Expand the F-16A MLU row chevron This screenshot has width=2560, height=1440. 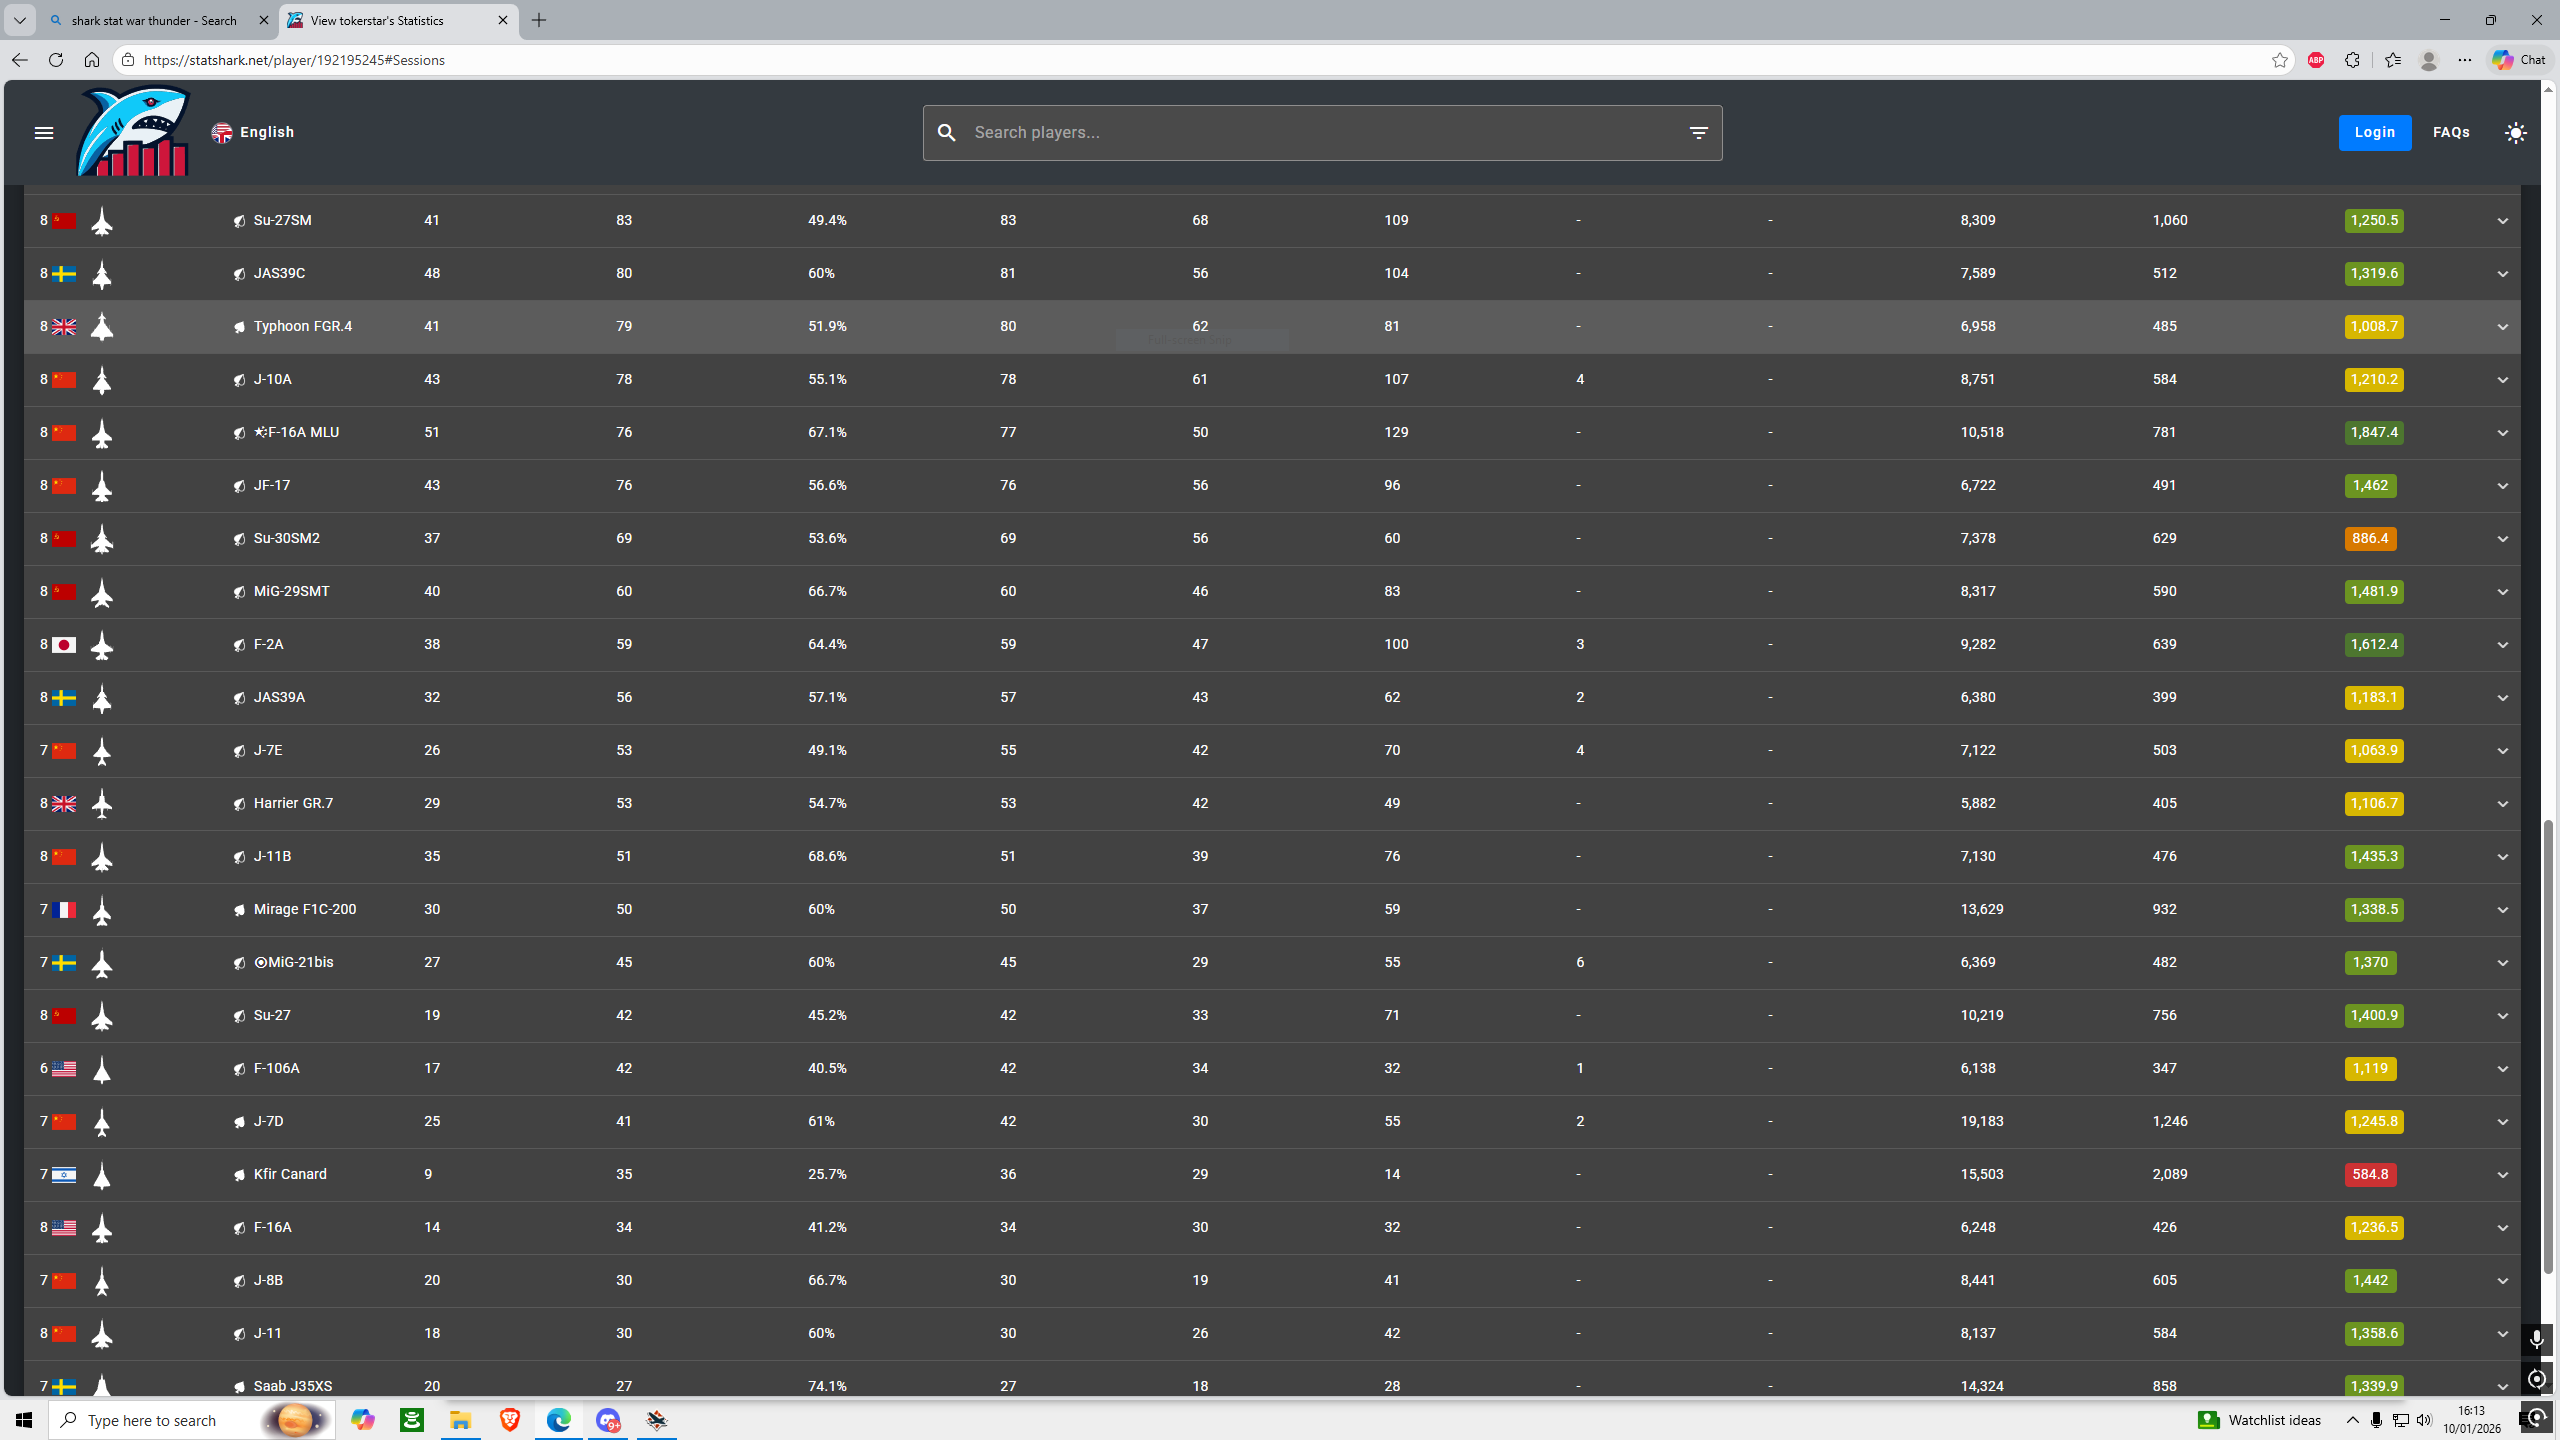2502,433
